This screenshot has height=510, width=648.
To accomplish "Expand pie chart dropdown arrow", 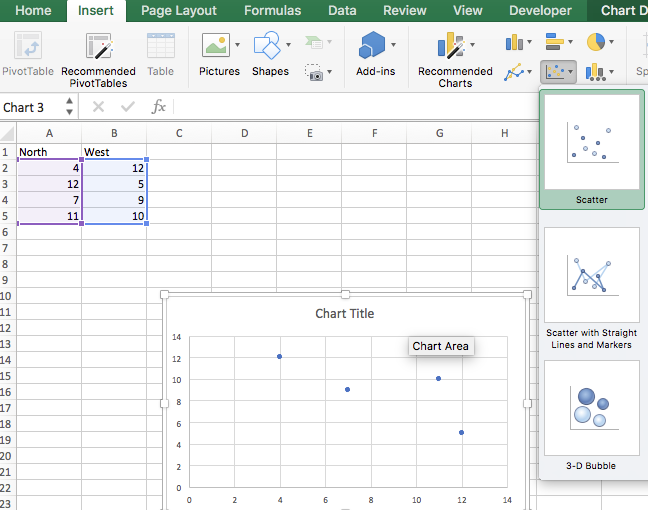I will (611, 42).
